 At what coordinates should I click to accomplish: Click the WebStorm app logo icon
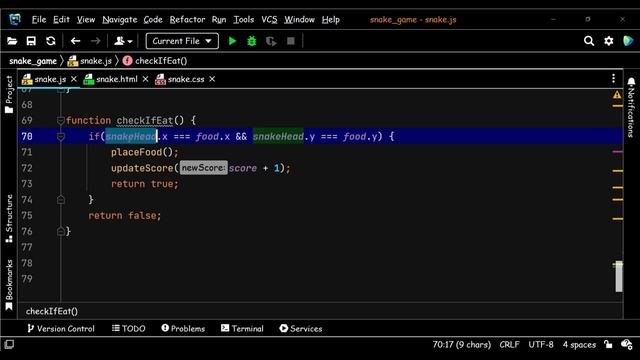(x=15, y=19)
